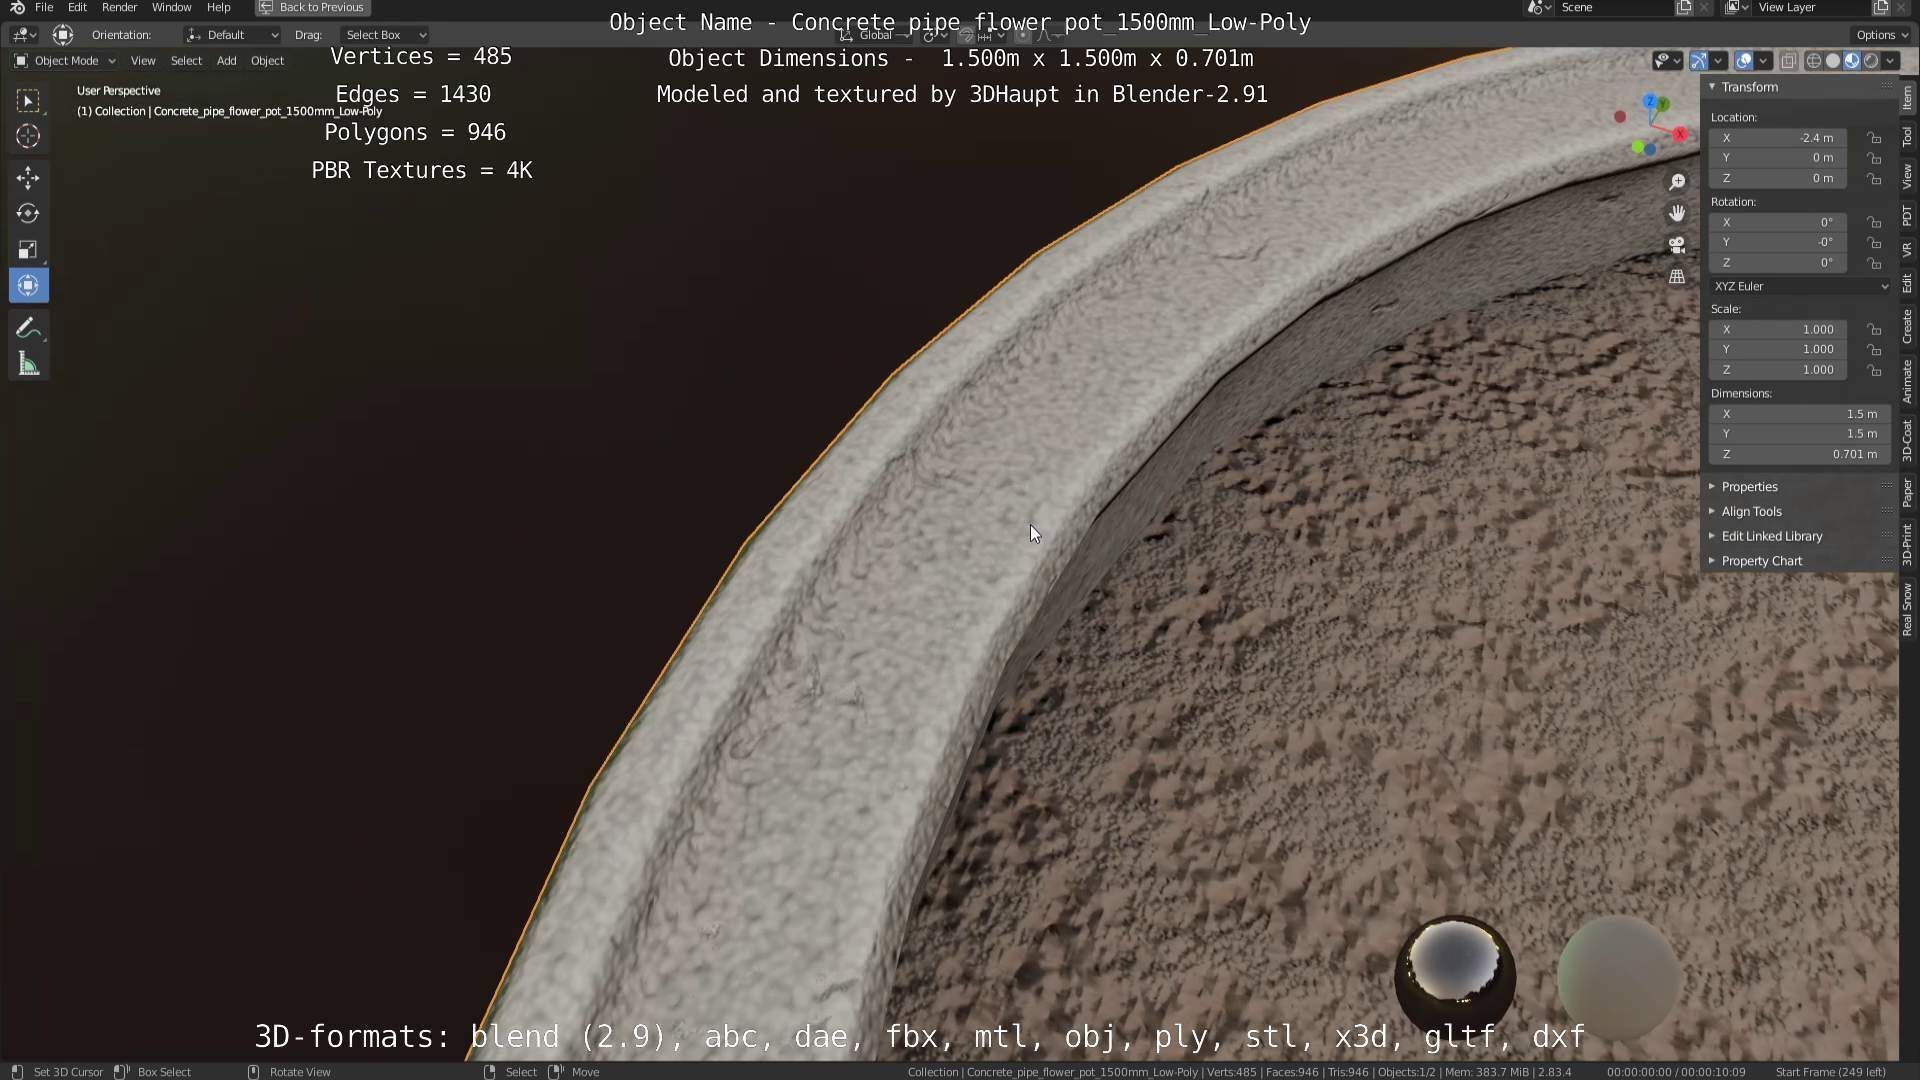Activate the Rotate tool

[x=28, y=213]
